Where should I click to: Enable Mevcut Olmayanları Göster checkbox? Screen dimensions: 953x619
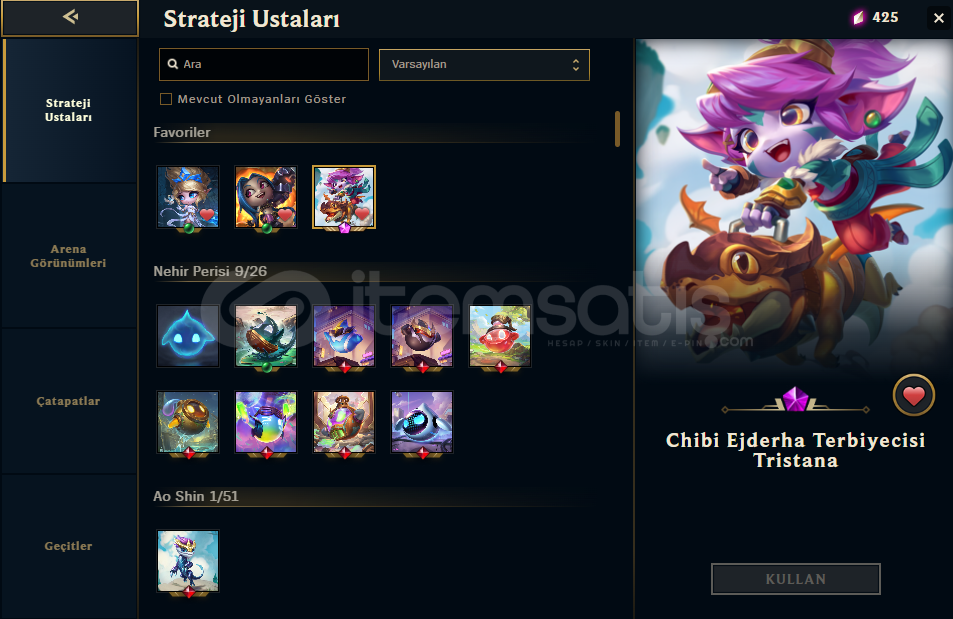click(166, 99)
